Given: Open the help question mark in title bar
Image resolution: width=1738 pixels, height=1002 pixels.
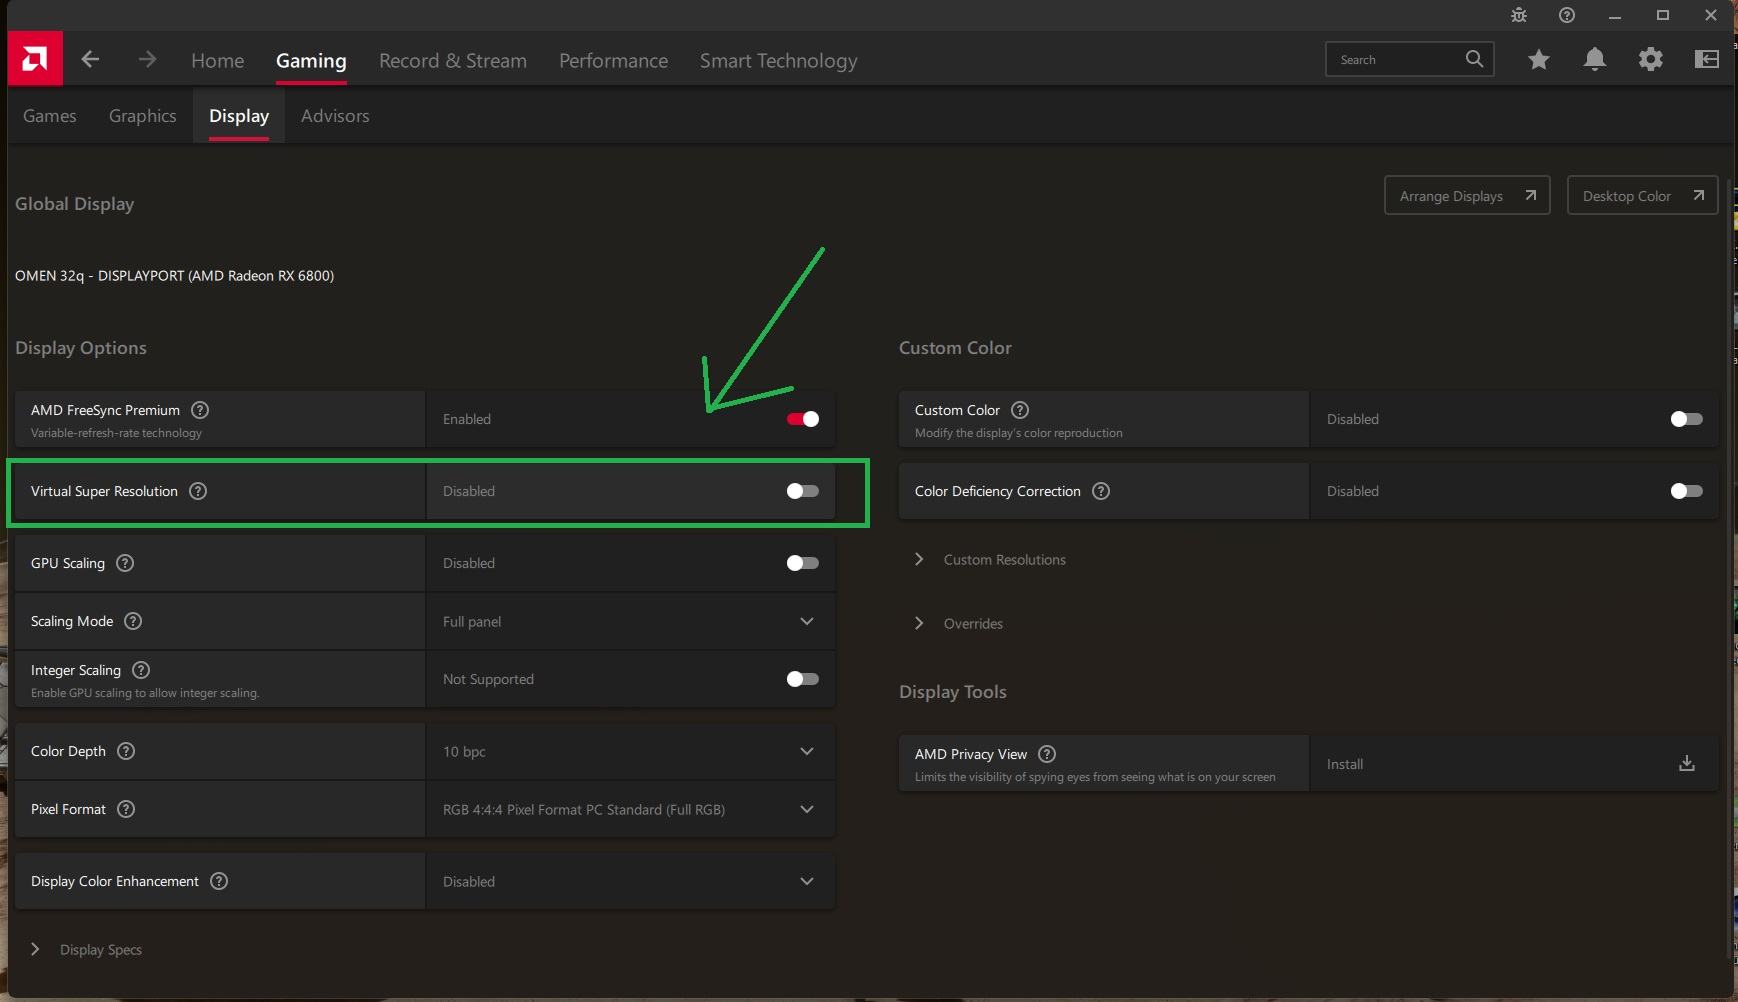Looking at the screenshot, I should point(1567,15).
